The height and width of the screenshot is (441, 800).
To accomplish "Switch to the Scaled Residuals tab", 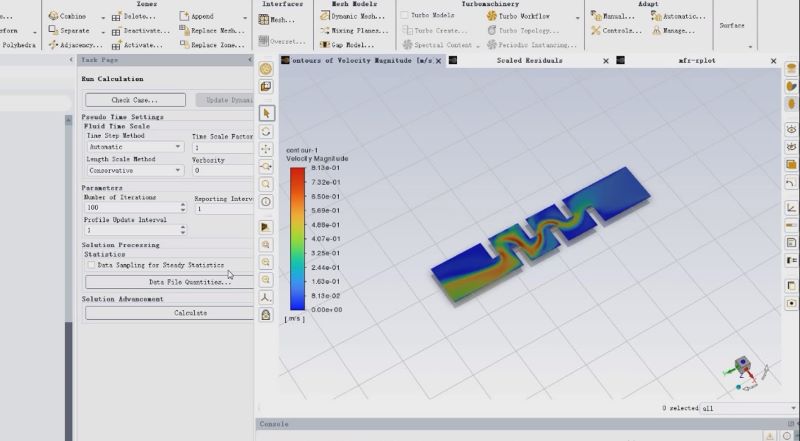I will pos(530,60).
